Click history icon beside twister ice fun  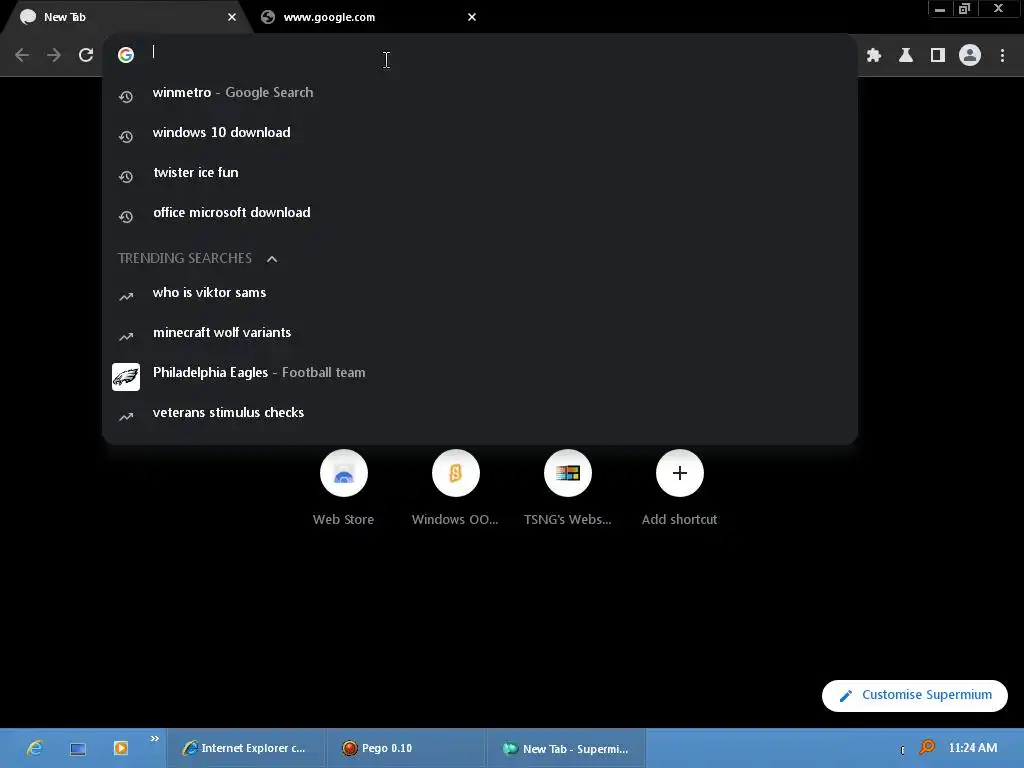[126, 176]
